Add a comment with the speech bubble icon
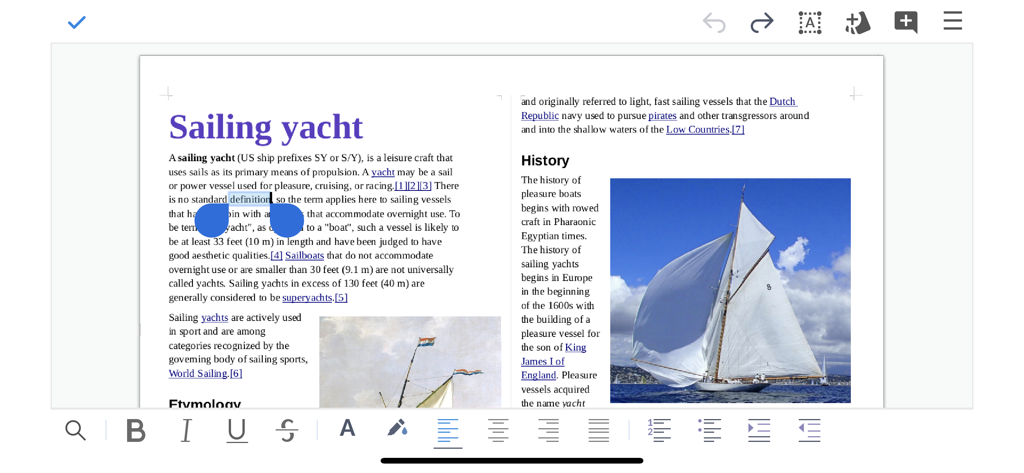 [906, 23]
